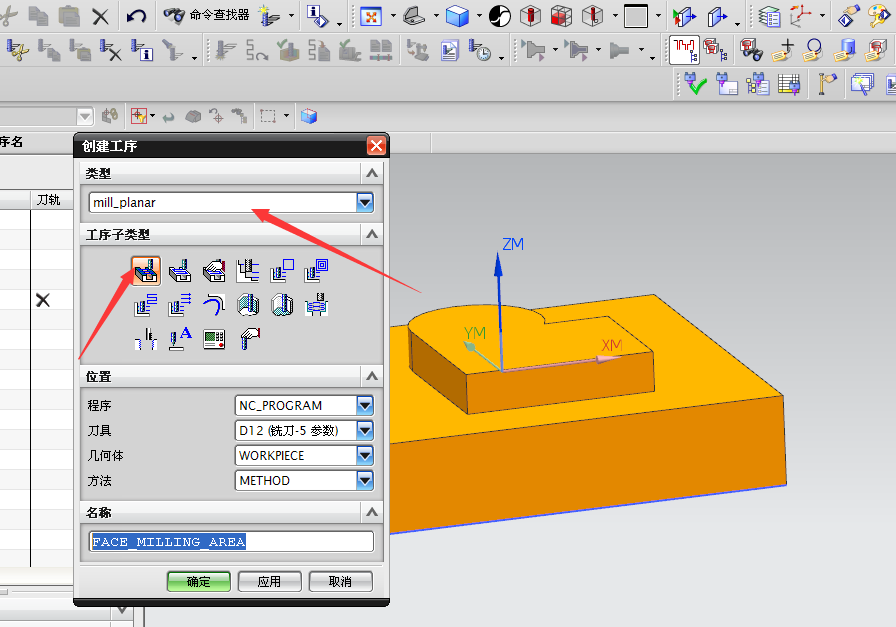Select the Finish Walls subtype icon

pos(248,305)
